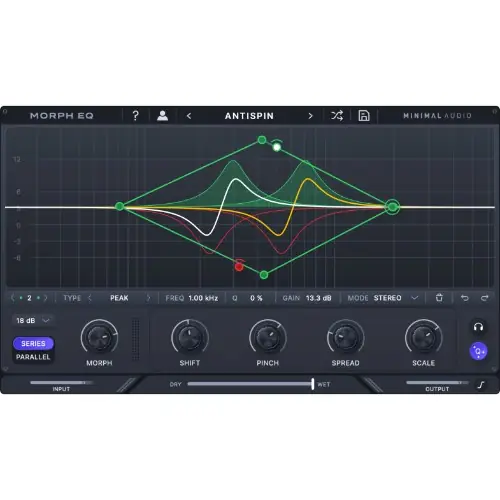
Task: Redo the last change
Action: [484, 298]
